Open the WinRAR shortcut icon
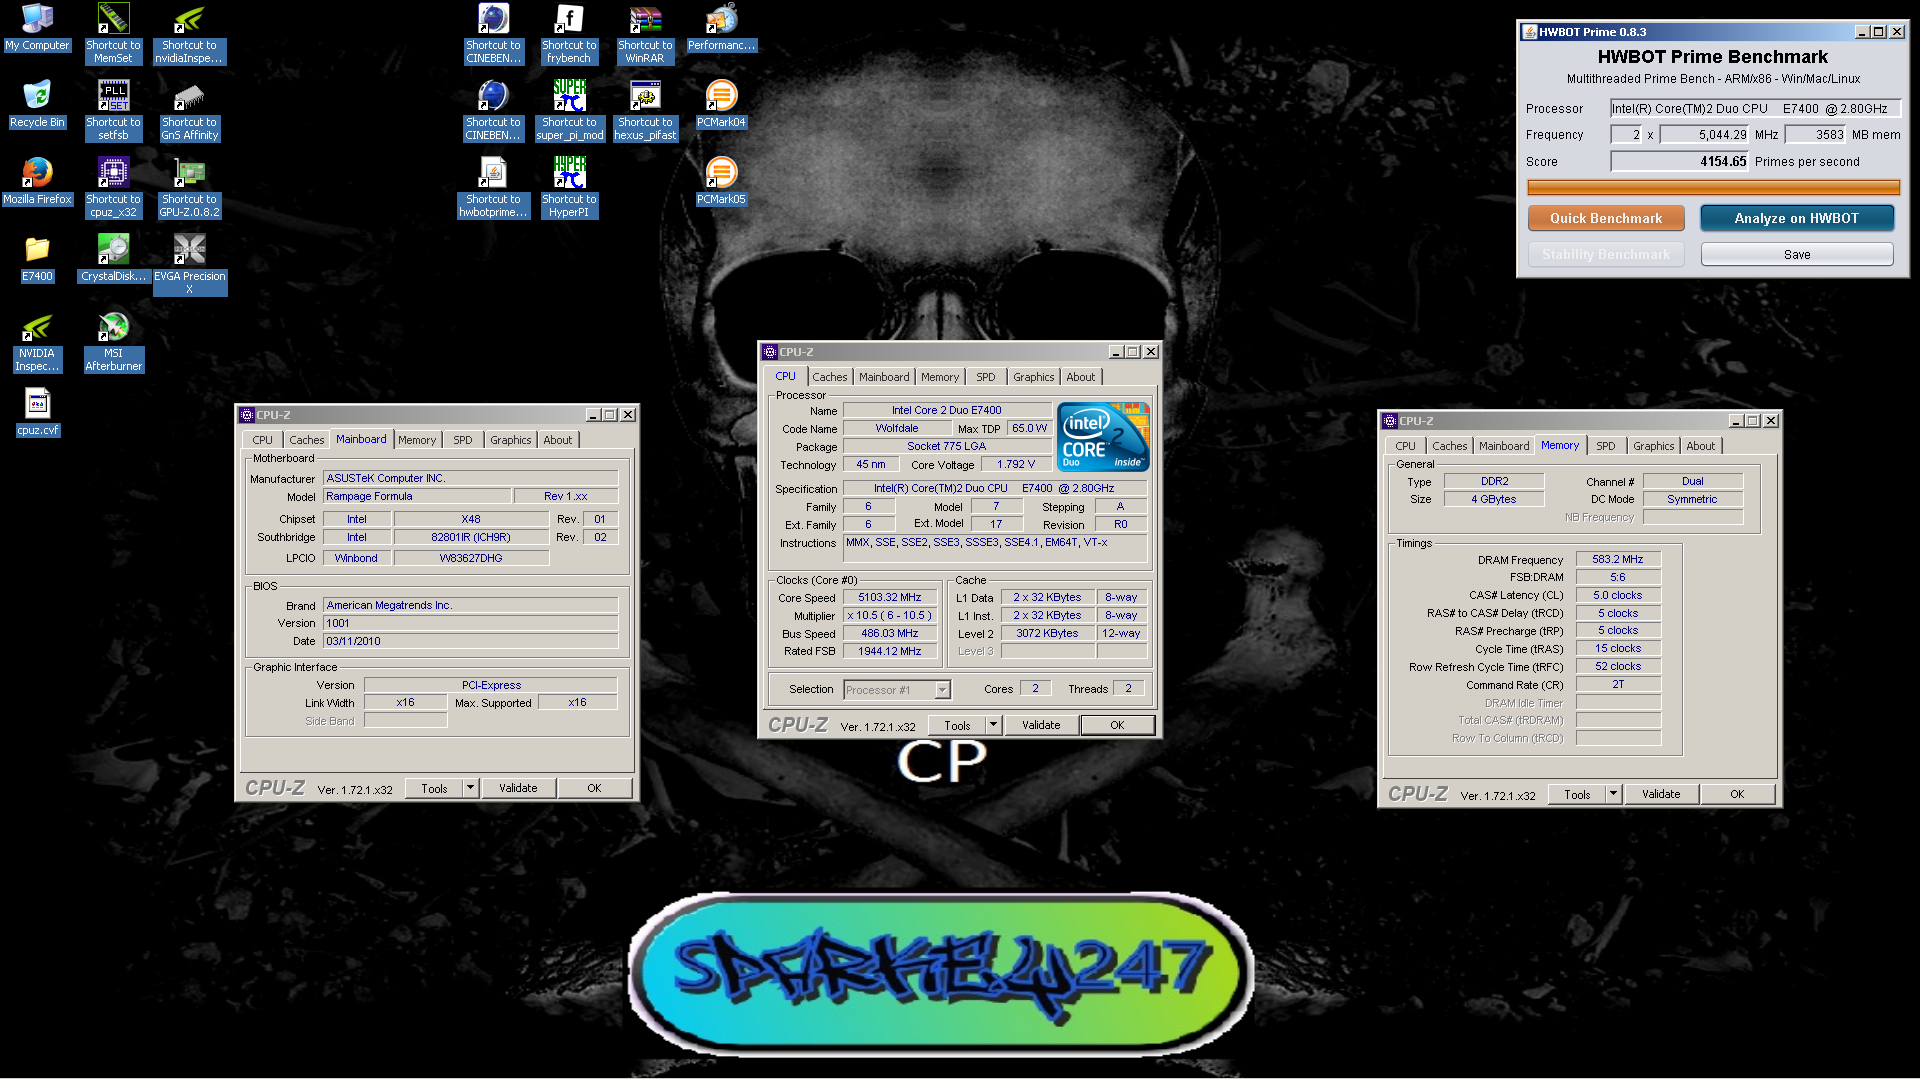Screen dimensions: 1920x1080 (x=645, y=33)
